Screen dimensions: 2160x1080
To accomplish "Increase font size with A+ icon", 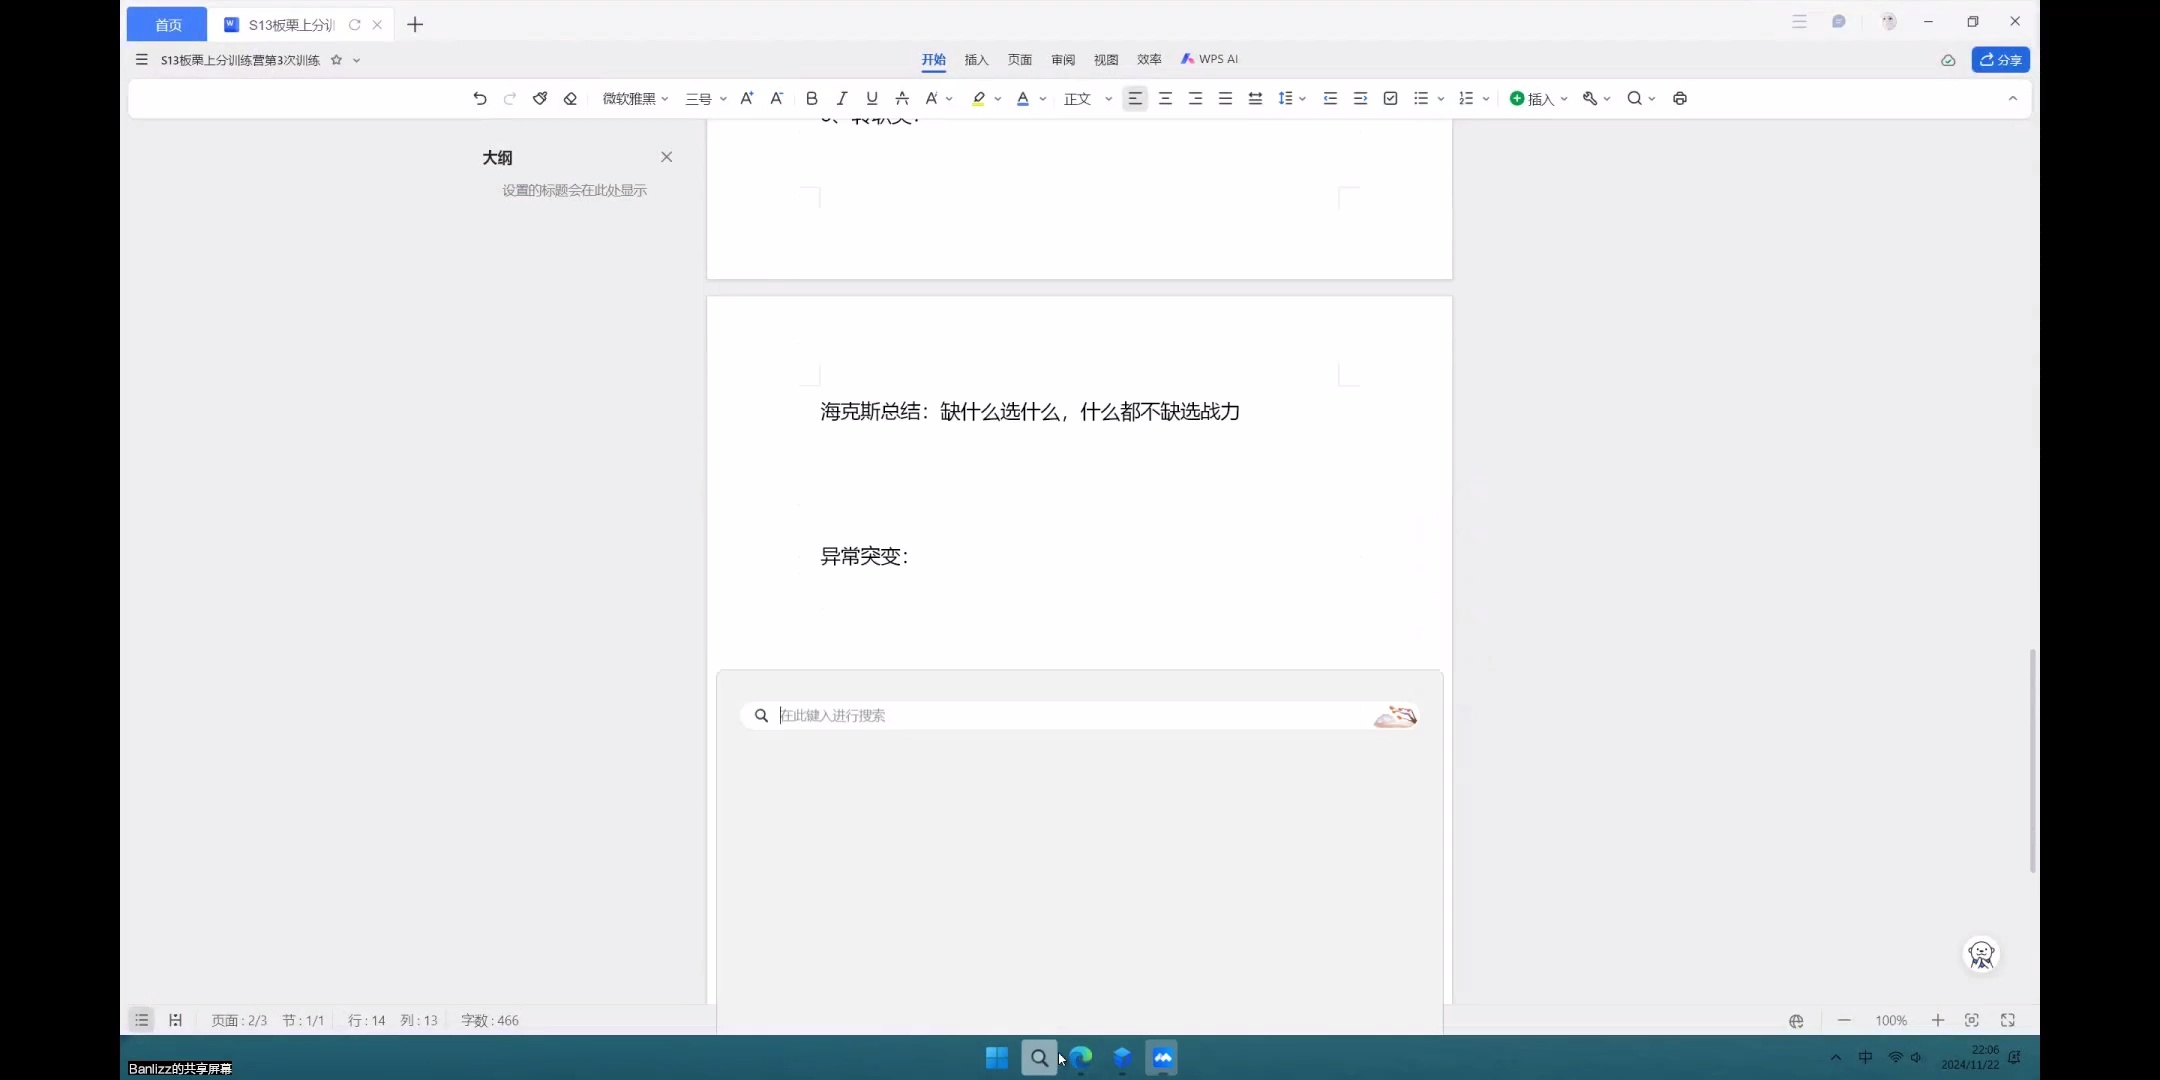I will tap(747, 98).
